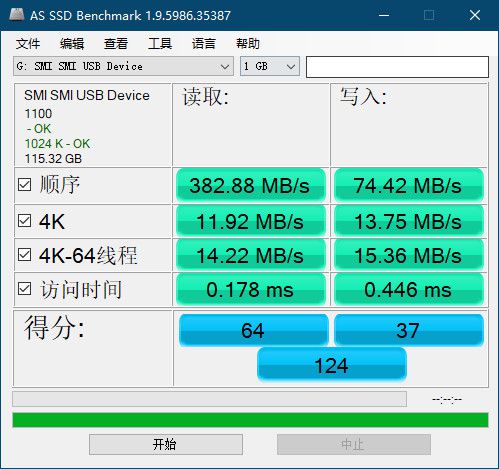Open the 帮助 menu
Viewport: 499px width, 469px height.
coord(248,44)
